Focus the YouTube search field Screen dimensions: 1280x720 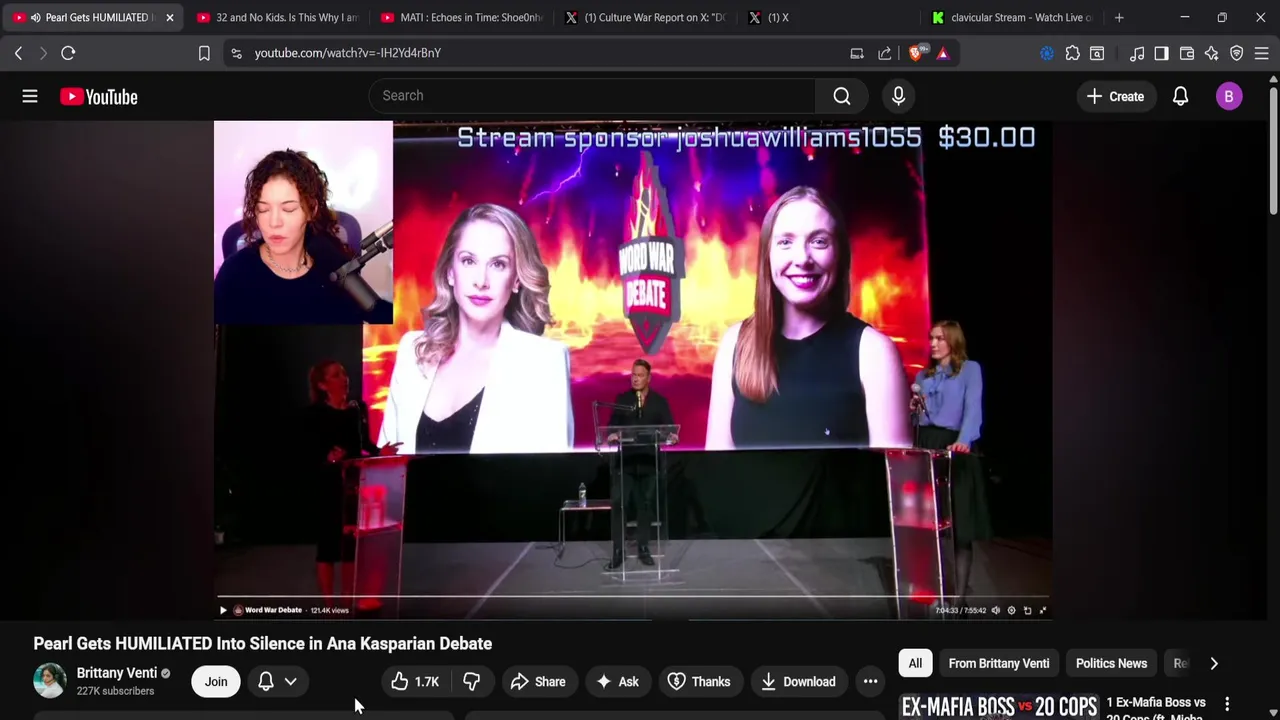point(592,96)
